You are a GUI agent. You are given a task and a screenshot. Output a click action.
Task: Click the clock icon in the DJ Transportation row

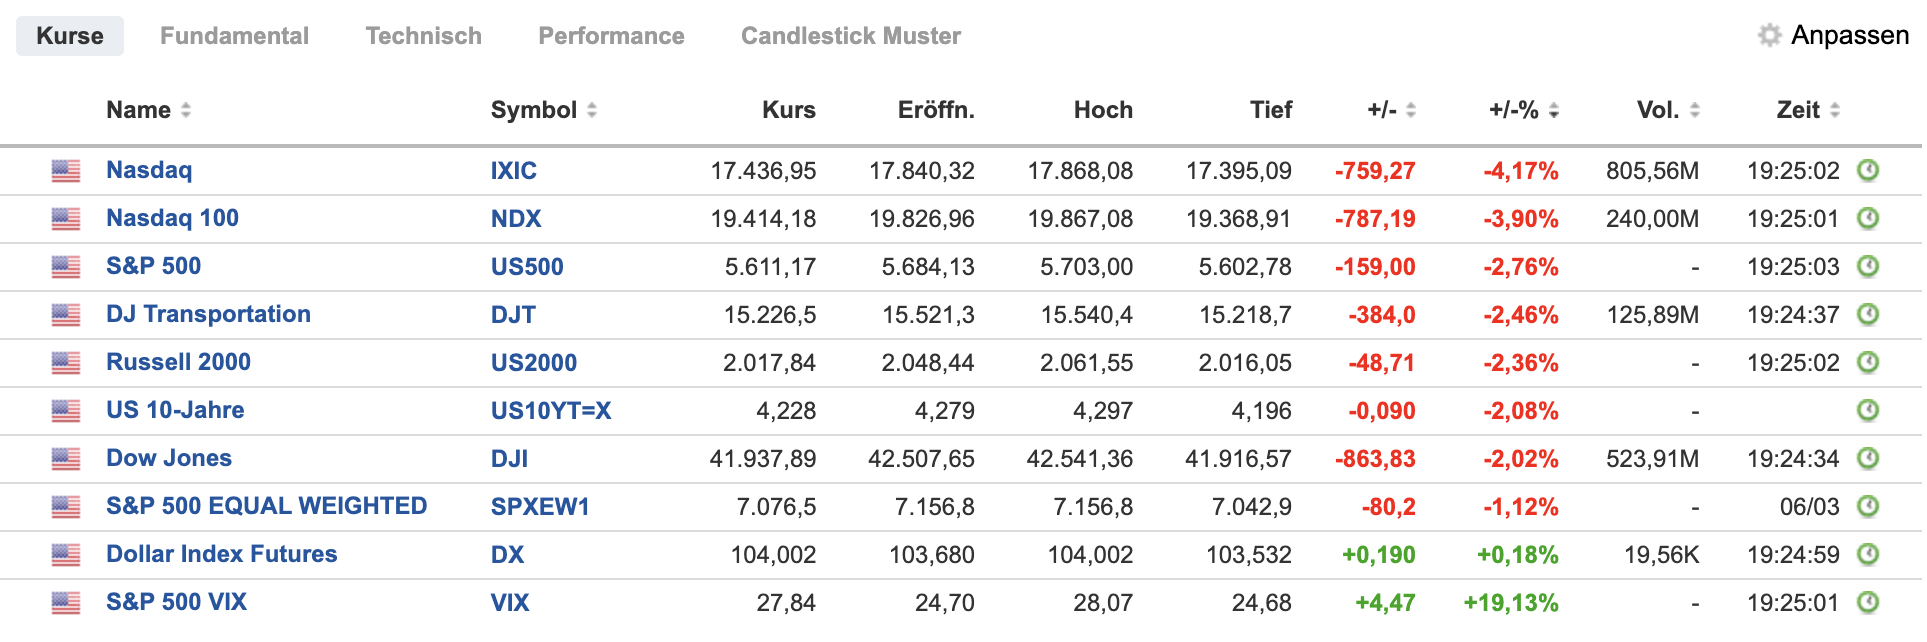(x=1868, y=314)
